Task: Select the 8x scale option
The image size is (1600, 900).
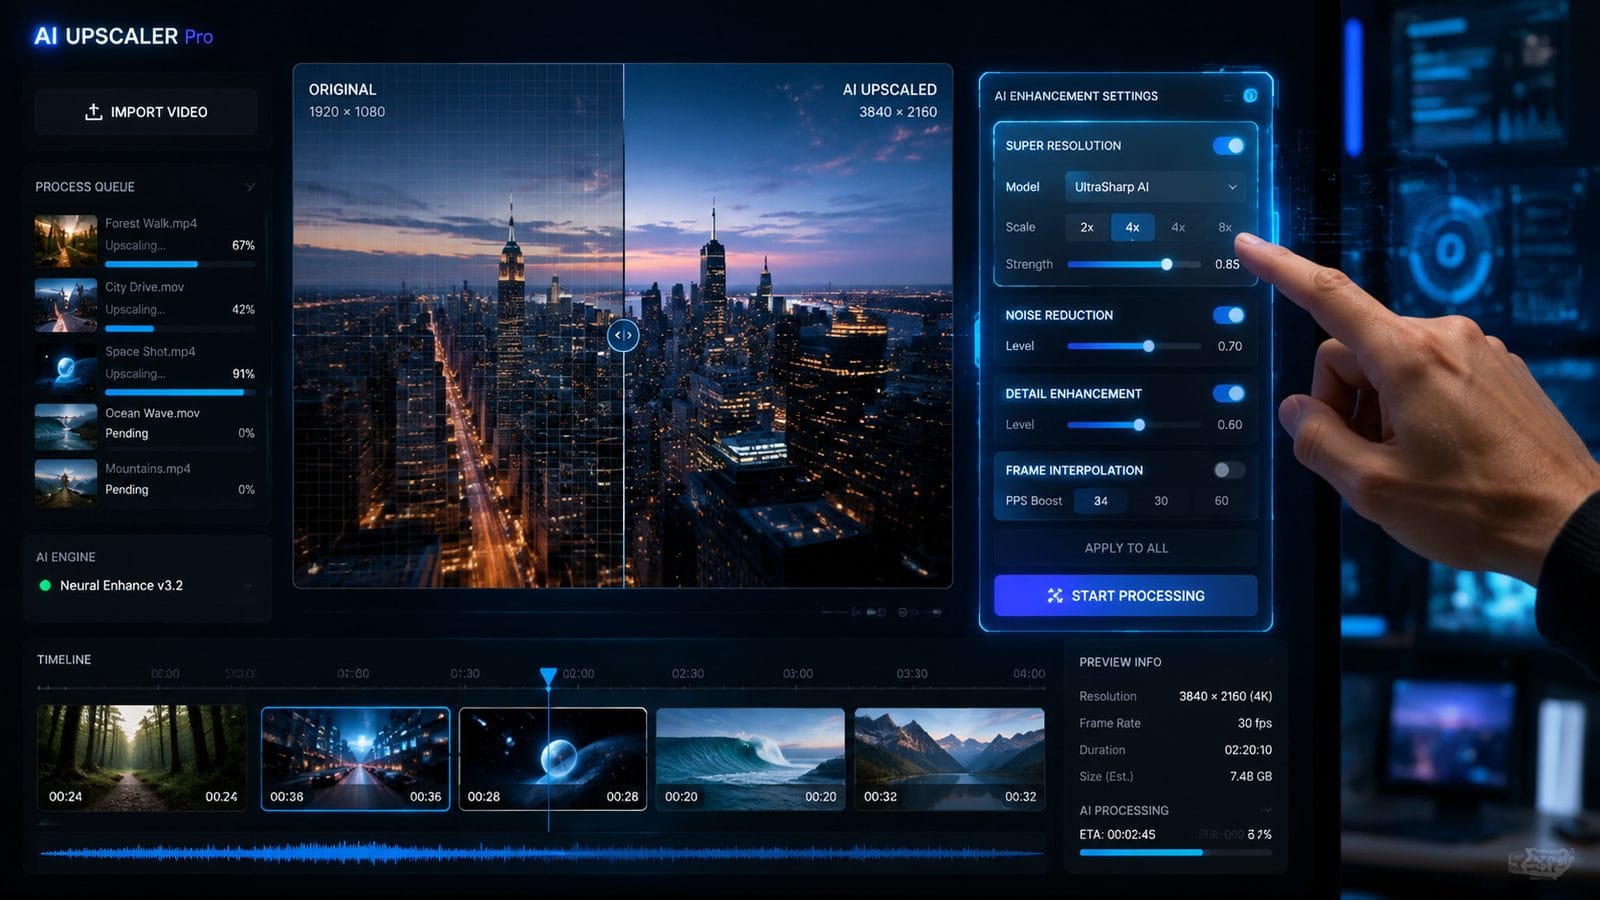Action: pyautogui.click(x=1225, y=227)
